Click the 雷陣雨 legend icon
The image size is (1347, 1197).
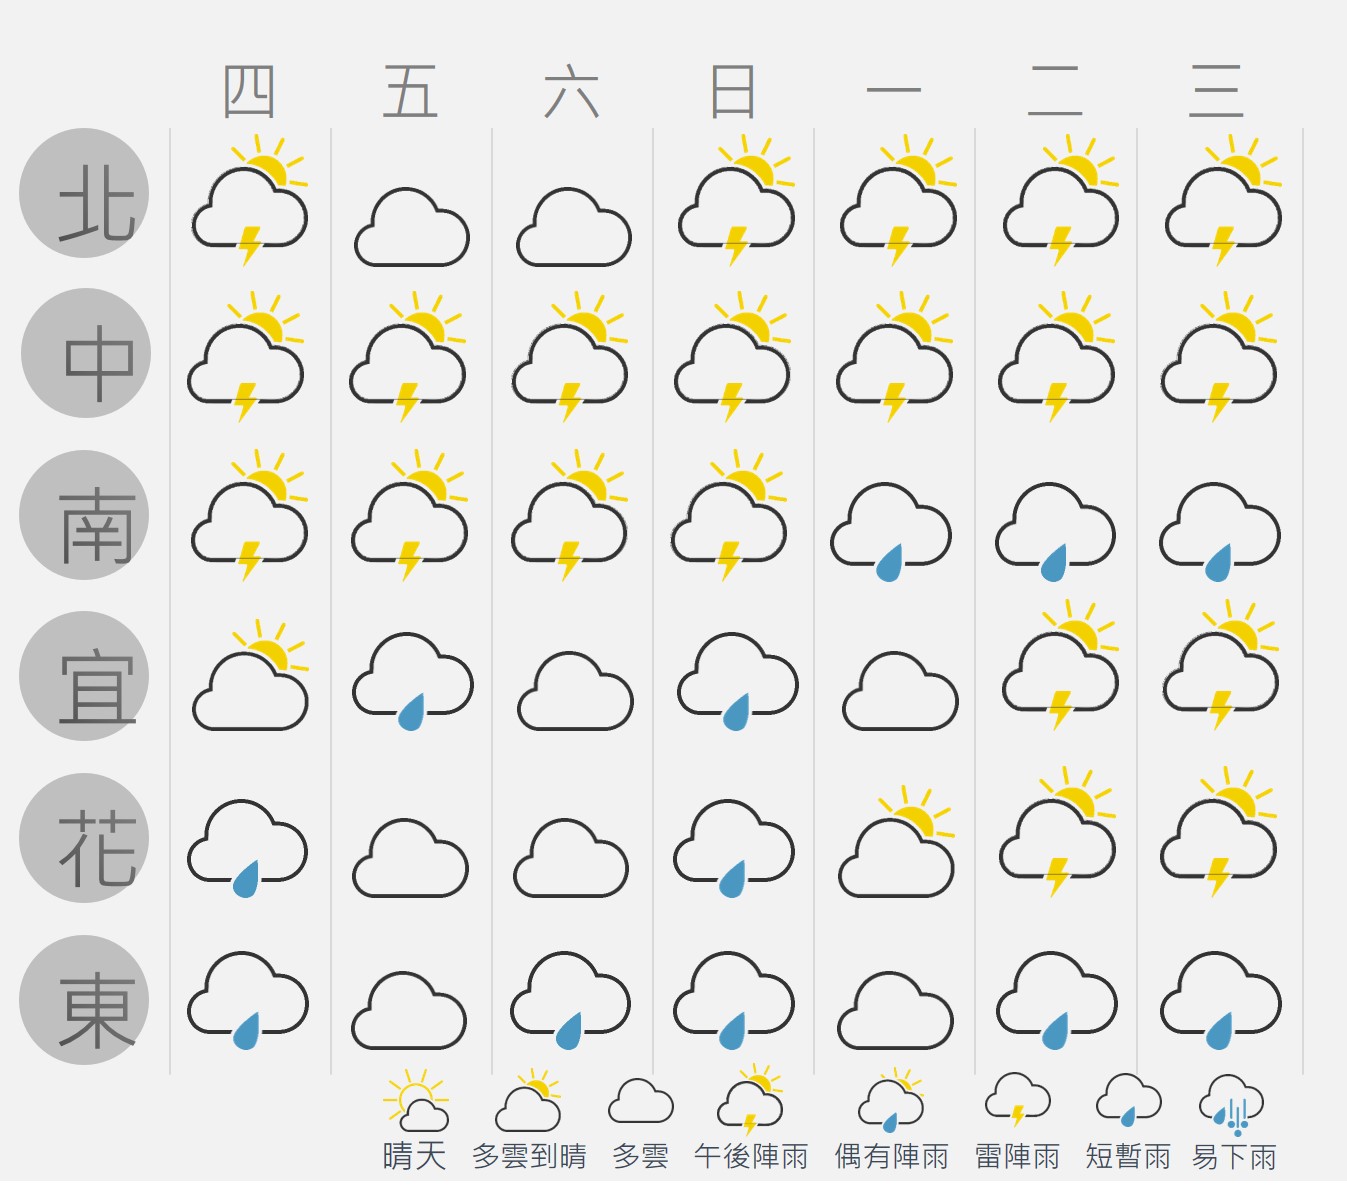1018,1100
